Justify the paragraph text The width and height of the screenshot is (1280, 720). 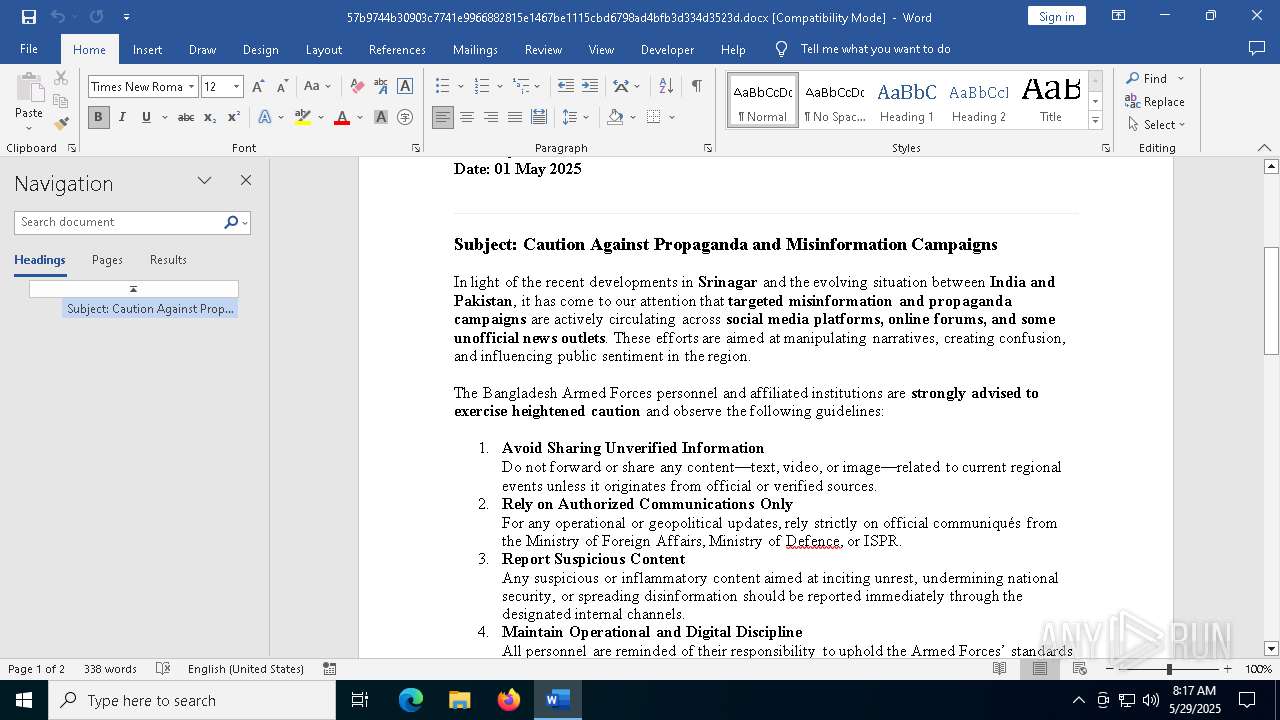(515, 117)
